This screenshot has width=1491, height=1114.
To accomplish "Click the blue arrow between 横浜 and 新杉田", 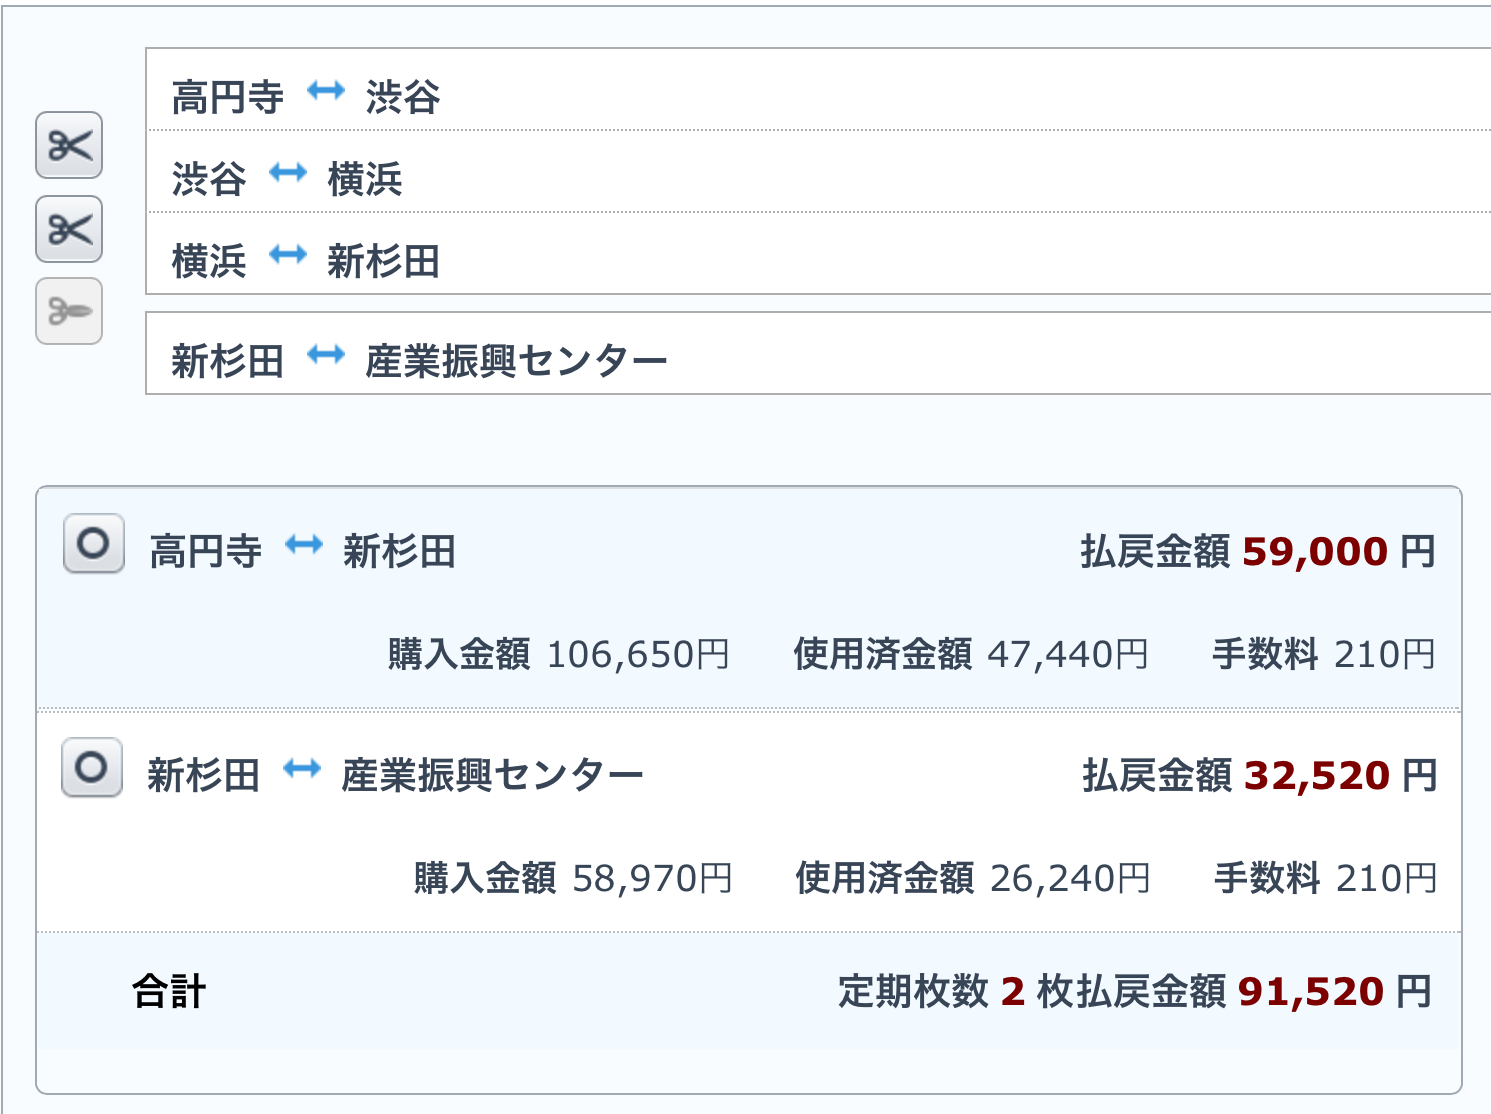I will pos(288,256).
